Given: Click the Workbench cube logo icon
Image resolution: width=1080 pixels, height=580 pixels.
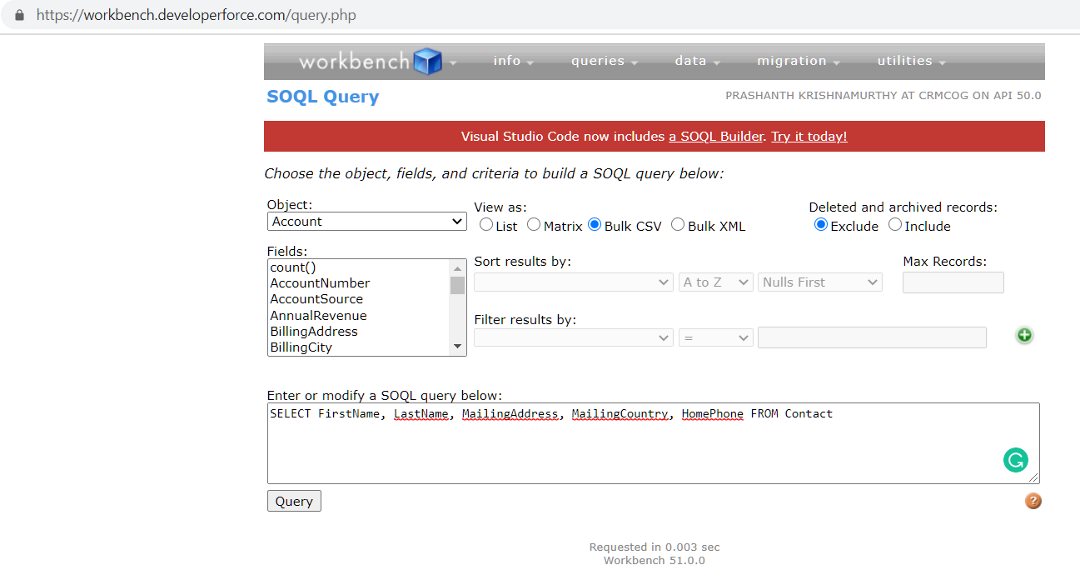Looking at the screenshot, I should click(427, 61).
